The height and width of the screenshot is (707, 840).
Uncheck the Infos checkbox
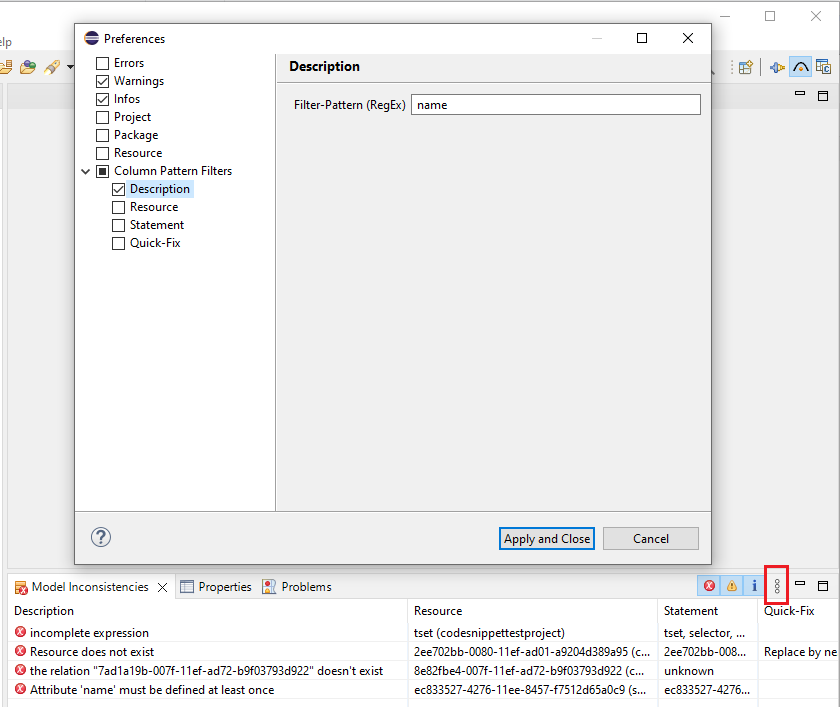102,99
